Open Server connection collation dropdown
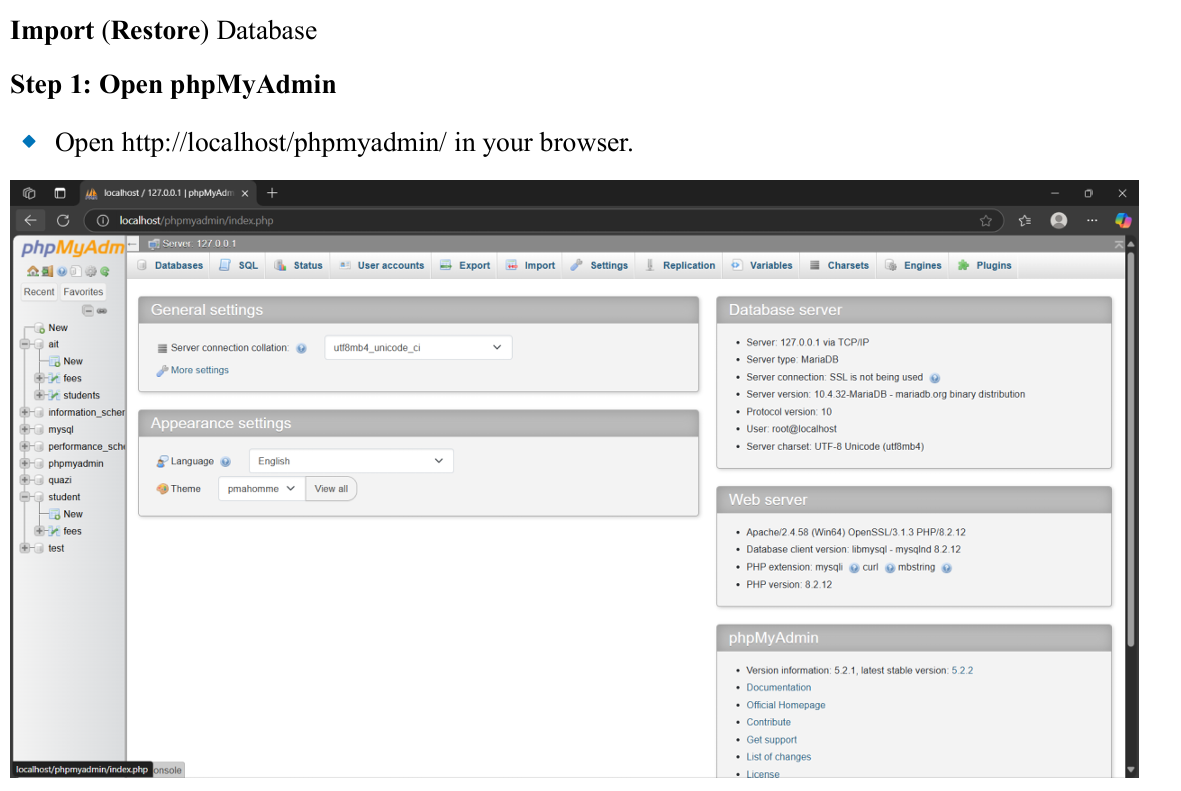Screen dimensions: 1181x791 (418, 347)
